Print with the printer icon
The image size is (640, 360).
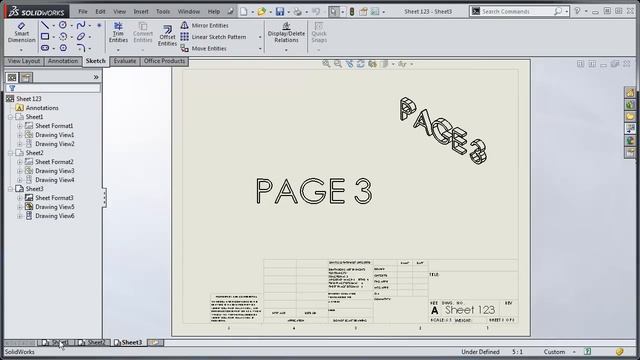(298, 11)
